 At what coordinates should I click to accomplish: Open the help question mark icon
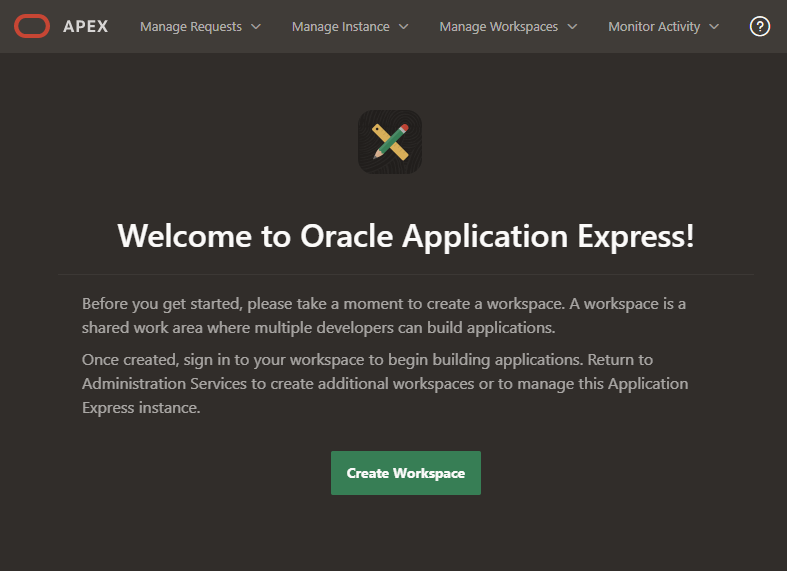pyautogui.click(x=759, y=26)
